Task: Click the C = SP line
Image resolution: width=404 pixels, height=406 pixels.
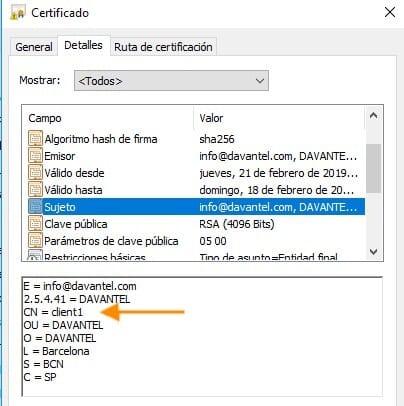Action: [40, 377]
